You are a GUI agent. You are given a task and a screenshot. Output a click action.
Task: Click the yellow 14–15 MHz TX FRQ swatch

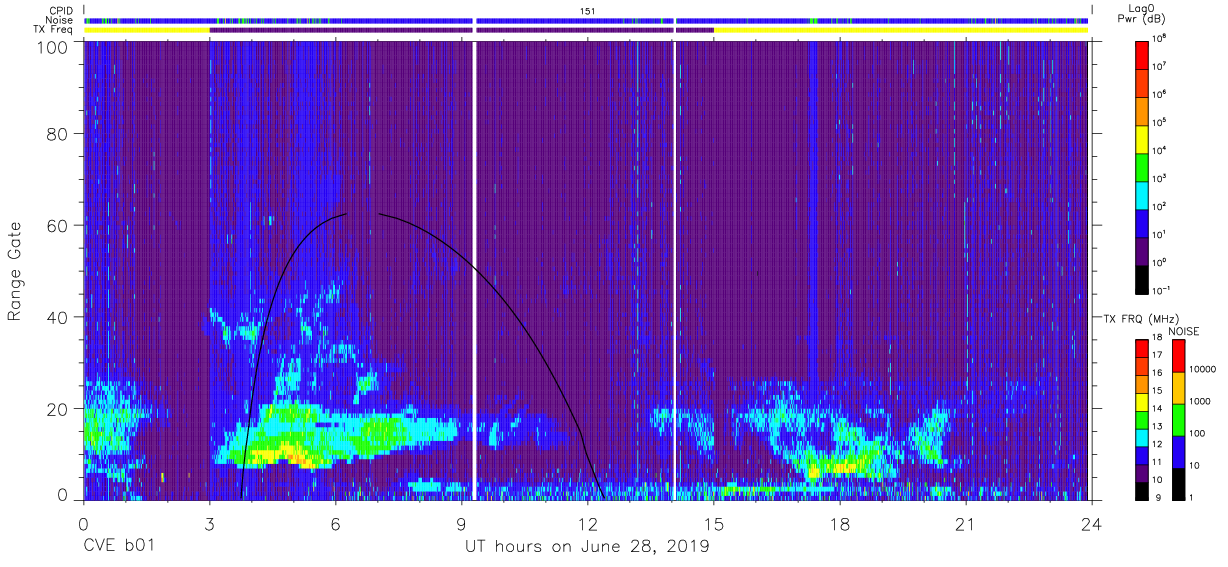click(x=1142, y=401)
